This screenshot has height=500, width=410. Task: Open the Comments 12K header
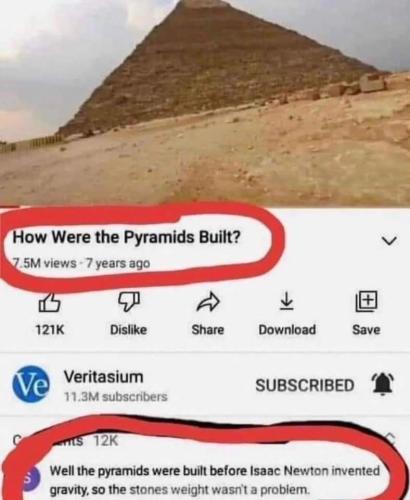(x=65, y=441)
